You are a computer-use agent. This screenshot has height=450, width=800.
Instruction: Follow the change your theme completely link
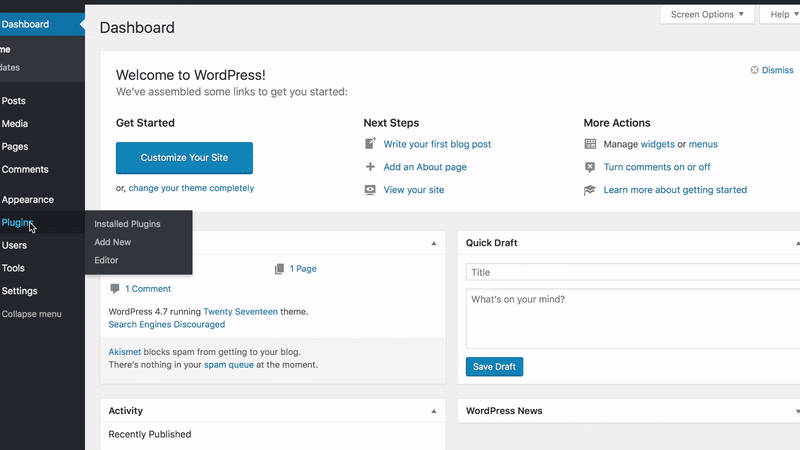click(x=191, y=188)
